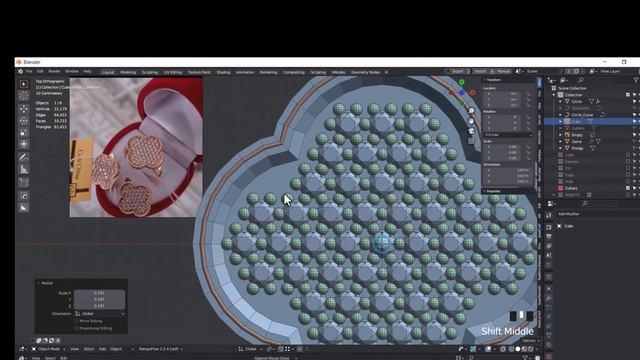Select the Select Box tool
The height and width of the screenshot is (360, 640).
(24, 84)
